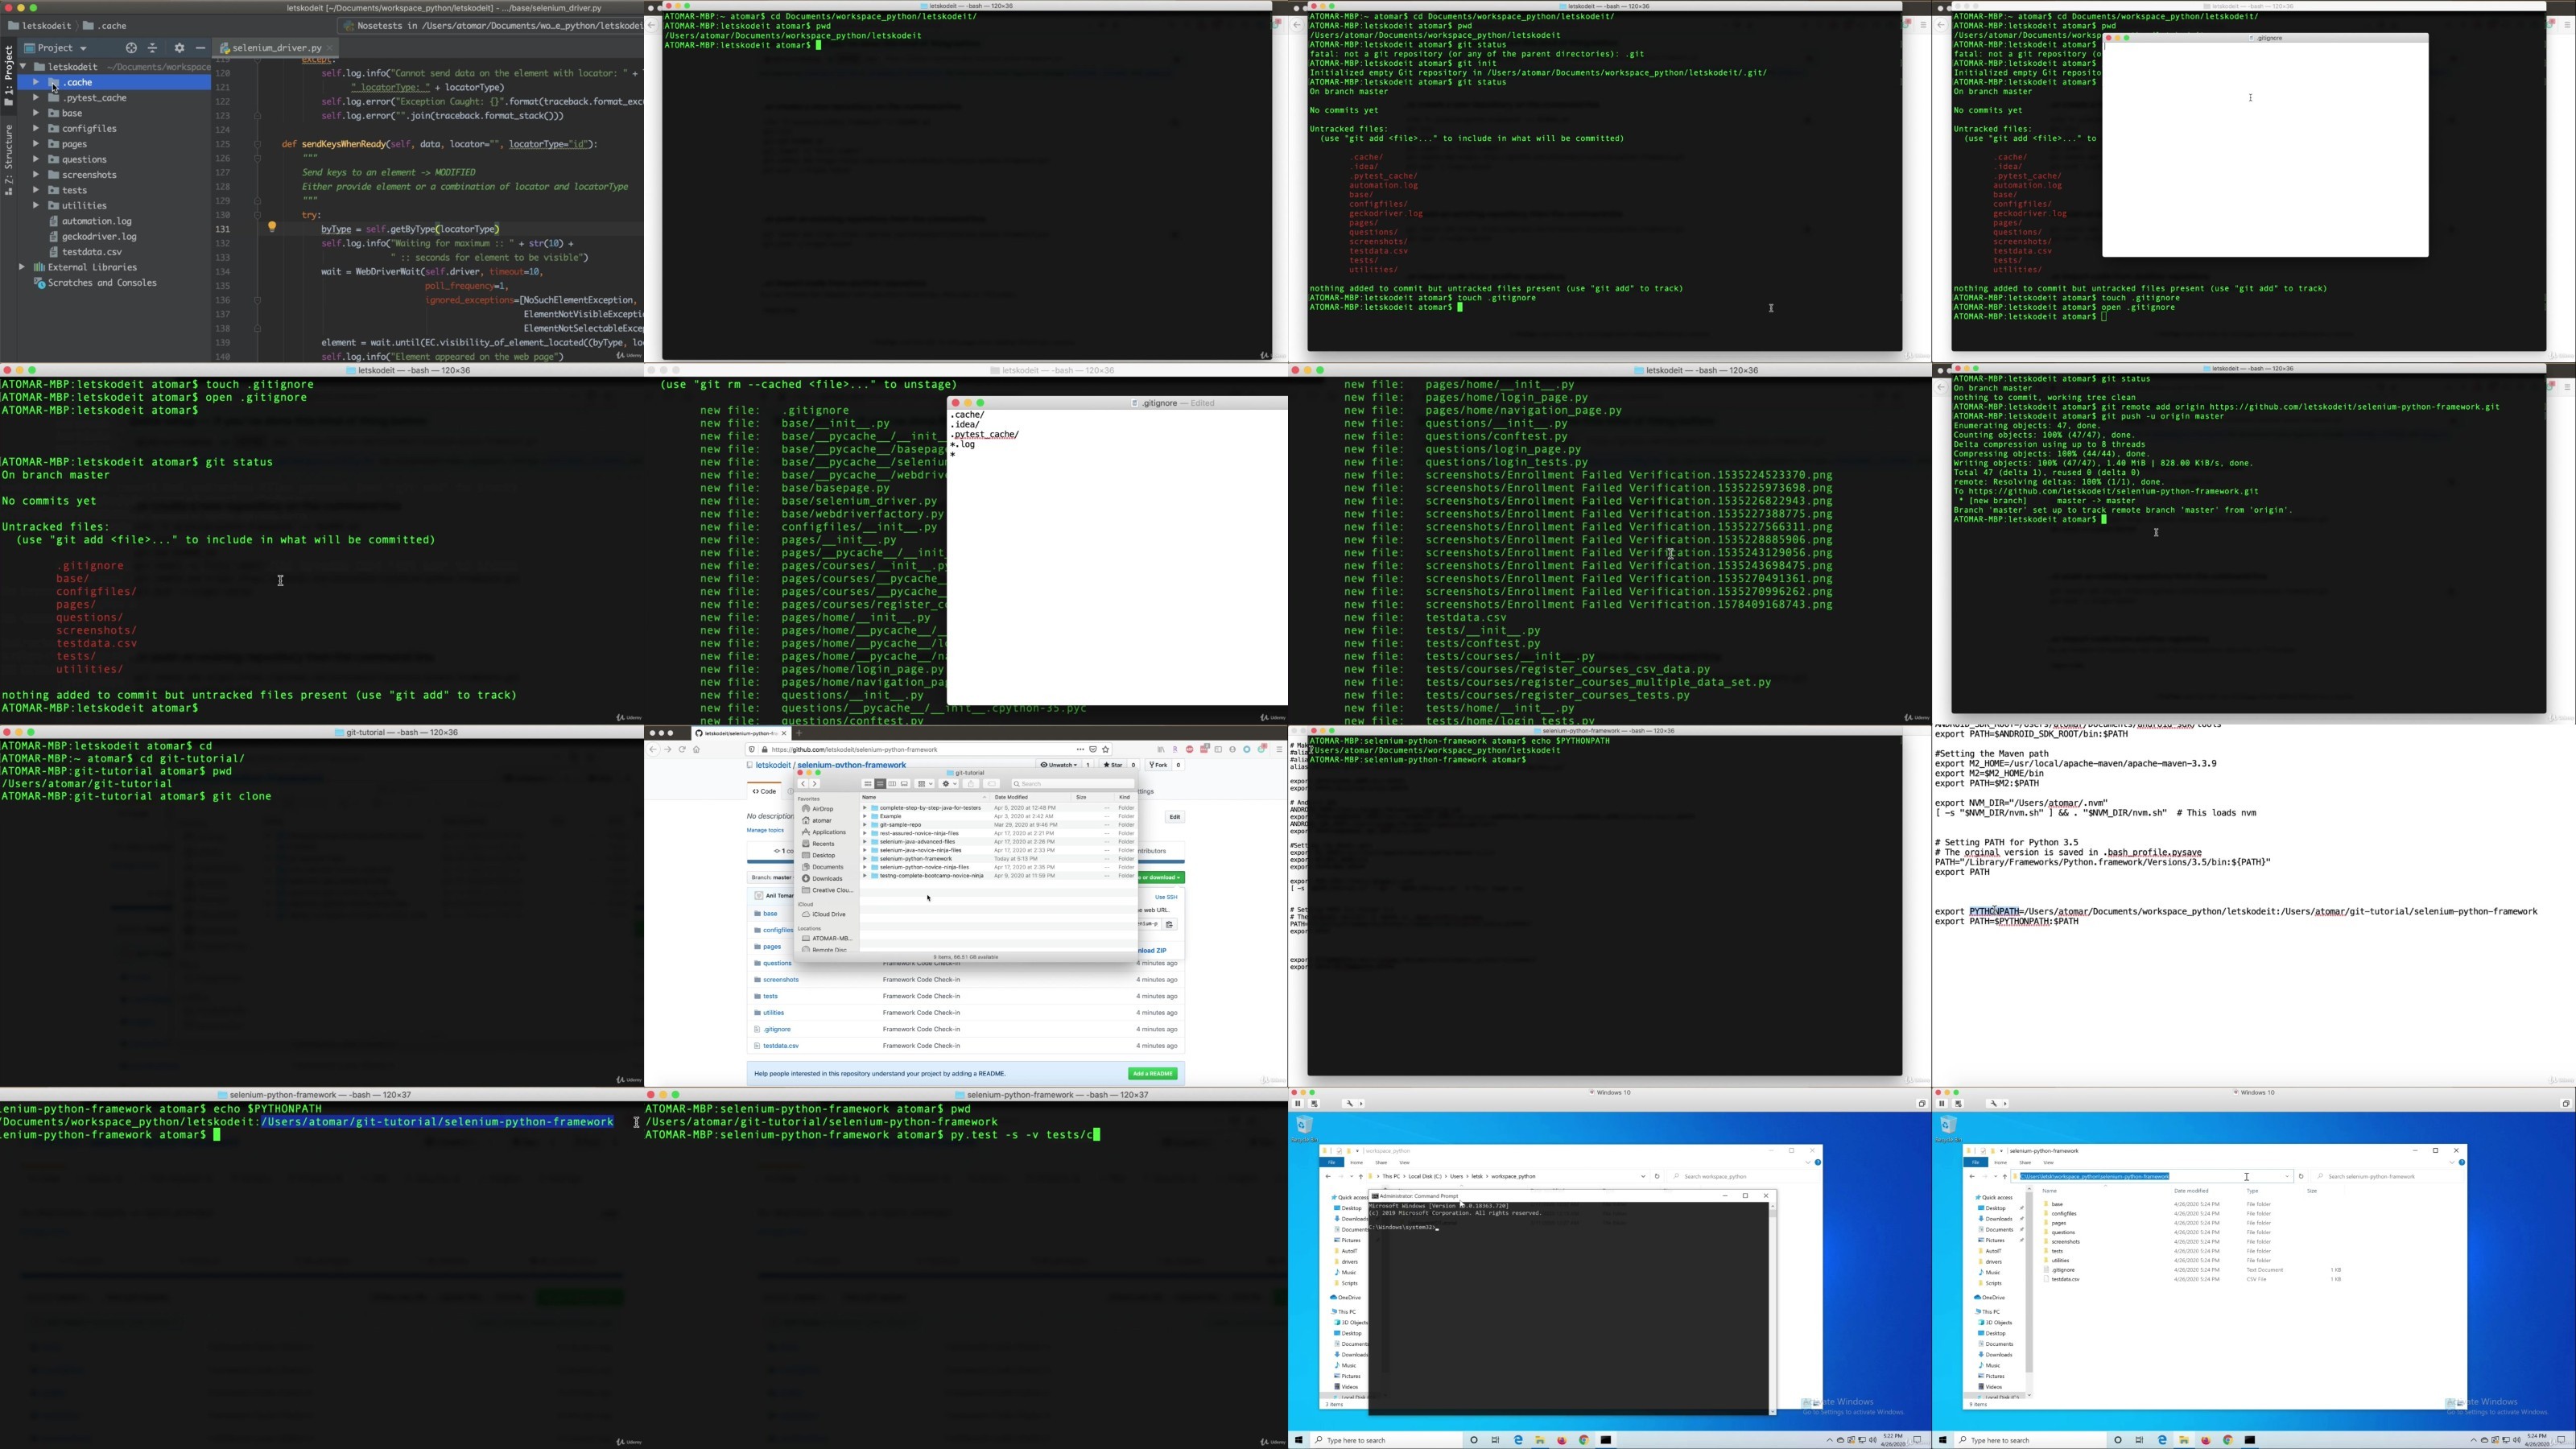This screenshot has height=1449, width=2576.
Task: Click the Finder Search field in git-tutorial window
Action: (1073, 784)
